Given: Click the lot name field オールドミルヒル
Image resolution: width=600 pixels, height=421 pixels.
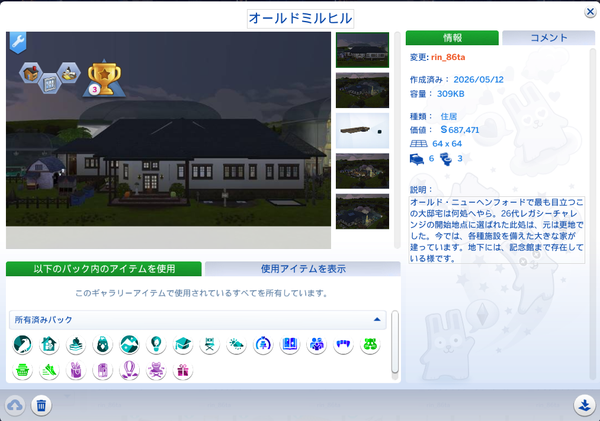Looking at the screenshot, I should click(300, 18).
